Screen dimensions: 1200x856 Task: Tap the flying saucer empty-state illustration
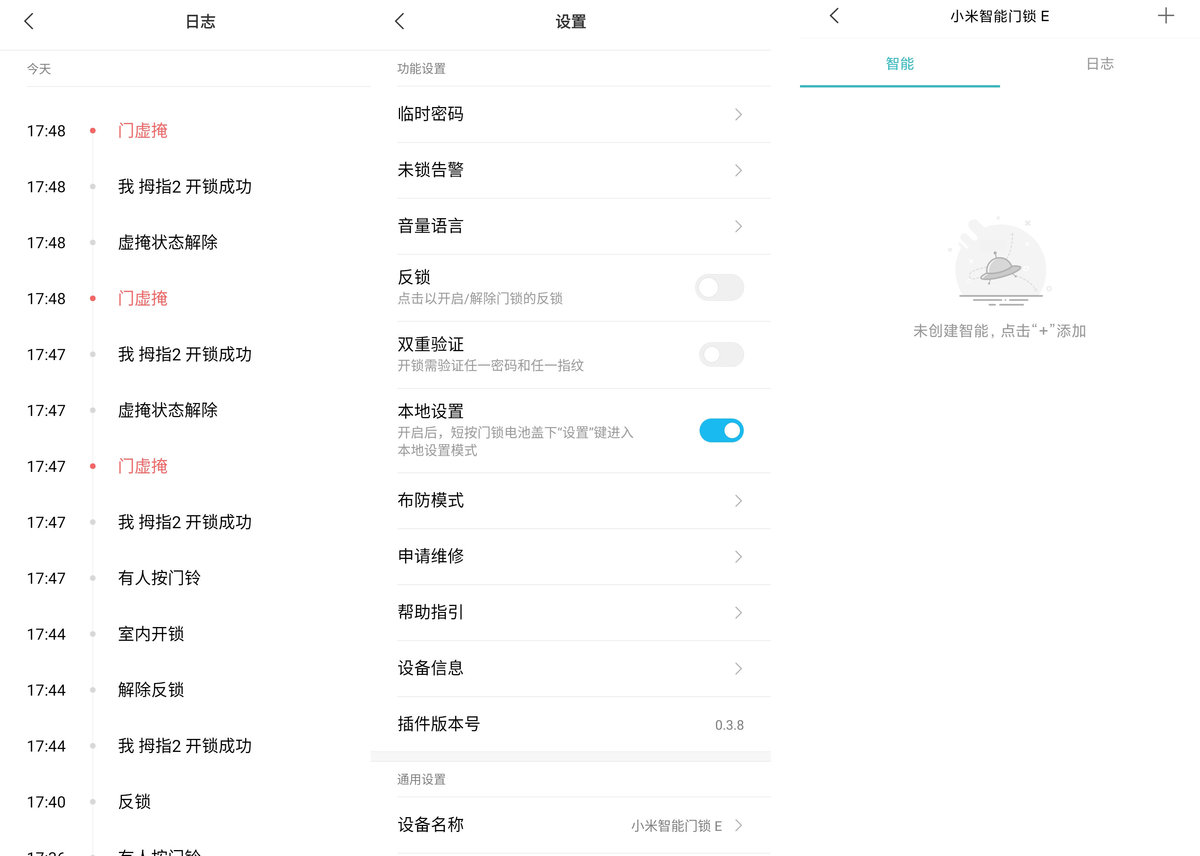click(x=1000, y=261)
